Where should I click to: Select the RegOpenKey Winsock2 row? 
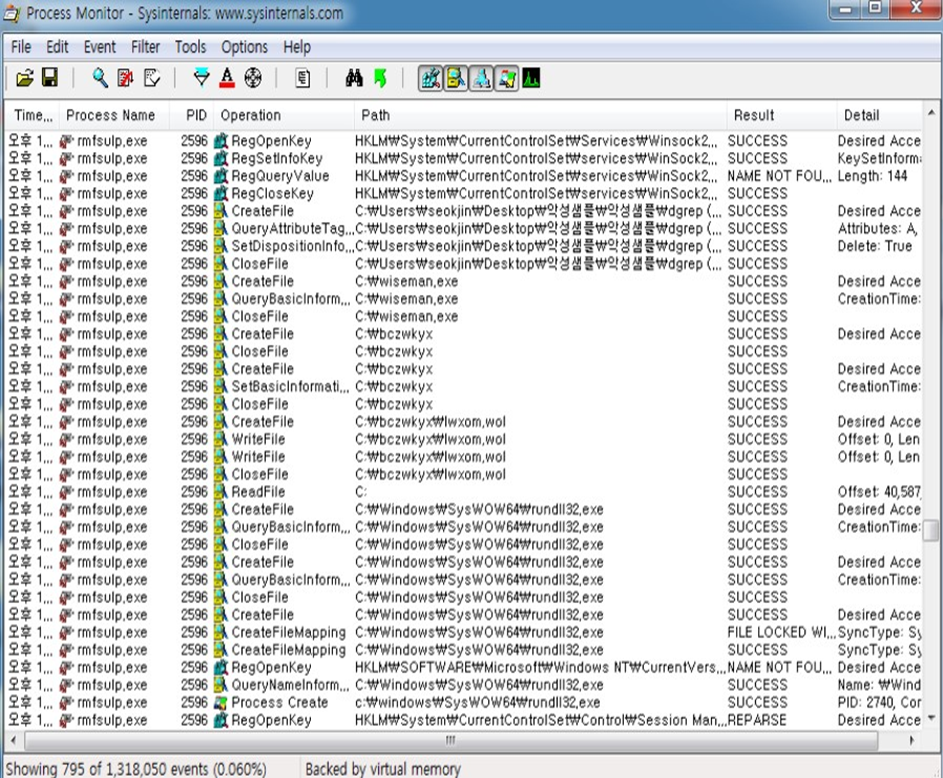tap(463, 141)
